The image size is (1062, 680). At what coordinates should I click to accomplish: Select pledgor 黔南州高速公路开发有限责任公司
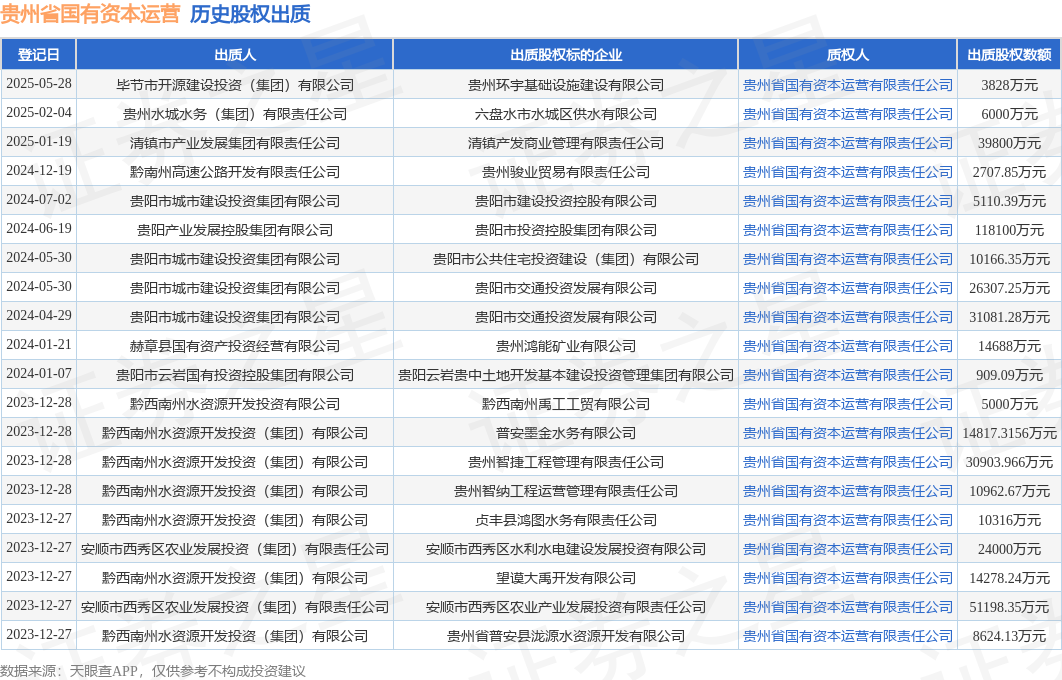(235, 172)
